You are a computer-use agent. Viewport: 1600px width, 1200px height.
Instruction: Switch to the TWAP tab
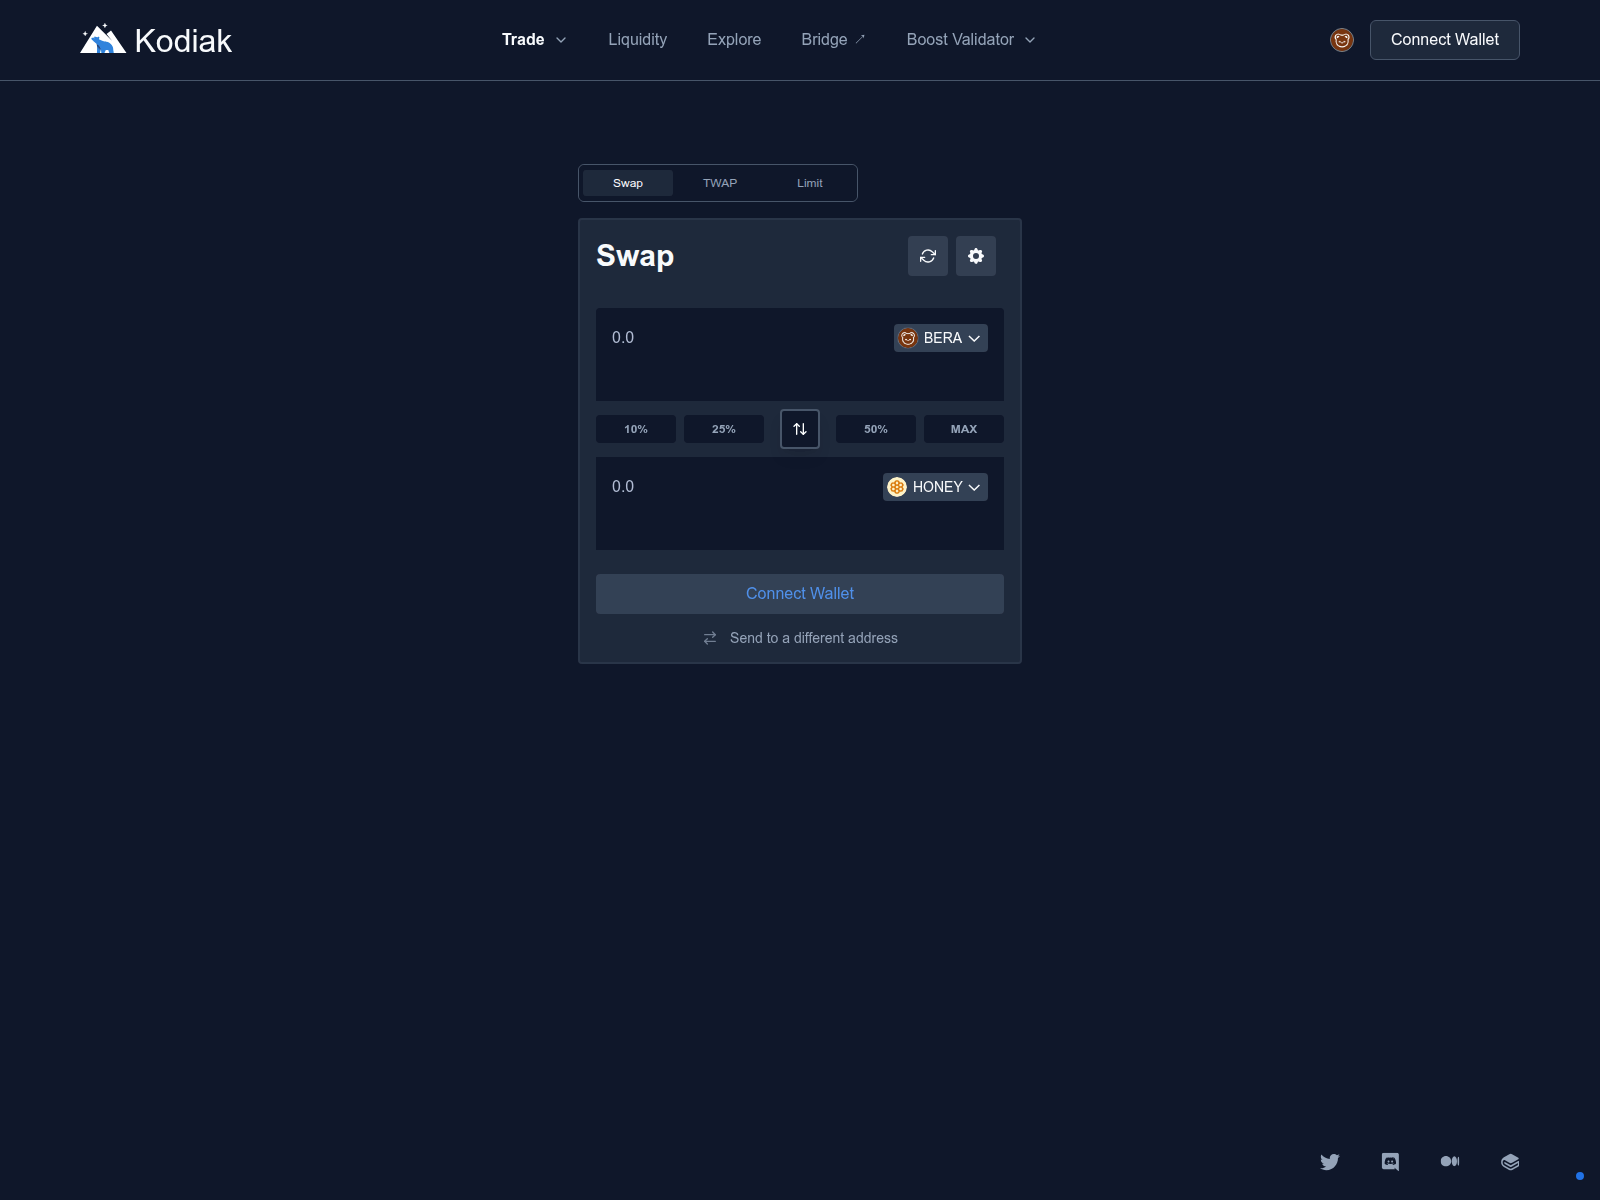tap(719, 183)
